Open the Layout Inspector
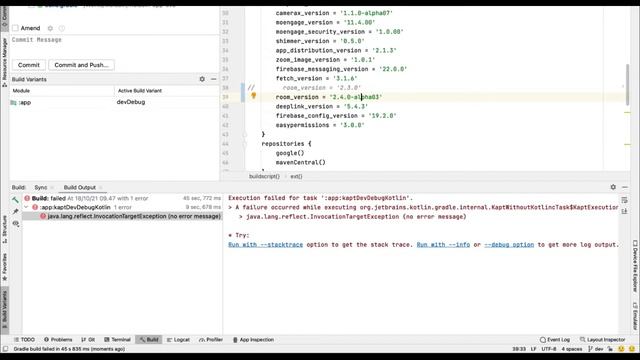This screenshot has height=360, width=640. point(602,340)
